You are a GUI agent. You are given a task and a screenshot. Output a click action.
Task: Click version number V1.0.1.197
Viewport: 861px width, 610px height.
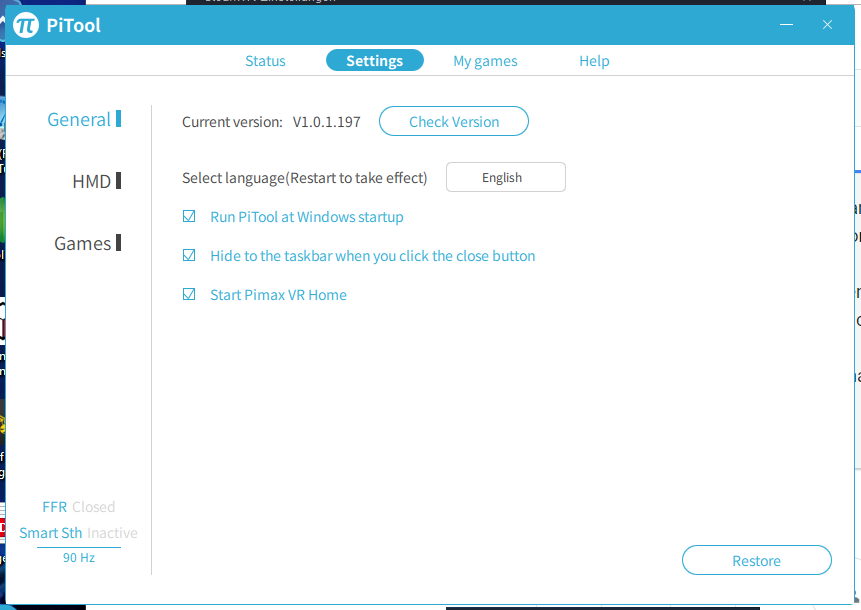[x=327, y=122]
